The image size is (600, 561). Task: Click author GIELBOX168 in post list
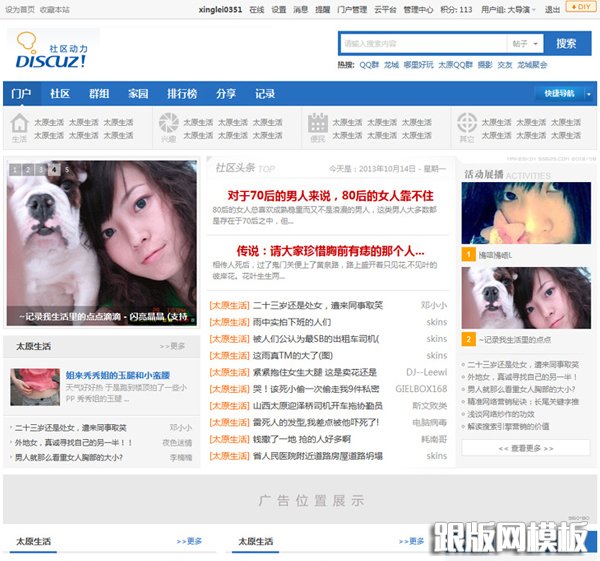(x=421, y=389)
